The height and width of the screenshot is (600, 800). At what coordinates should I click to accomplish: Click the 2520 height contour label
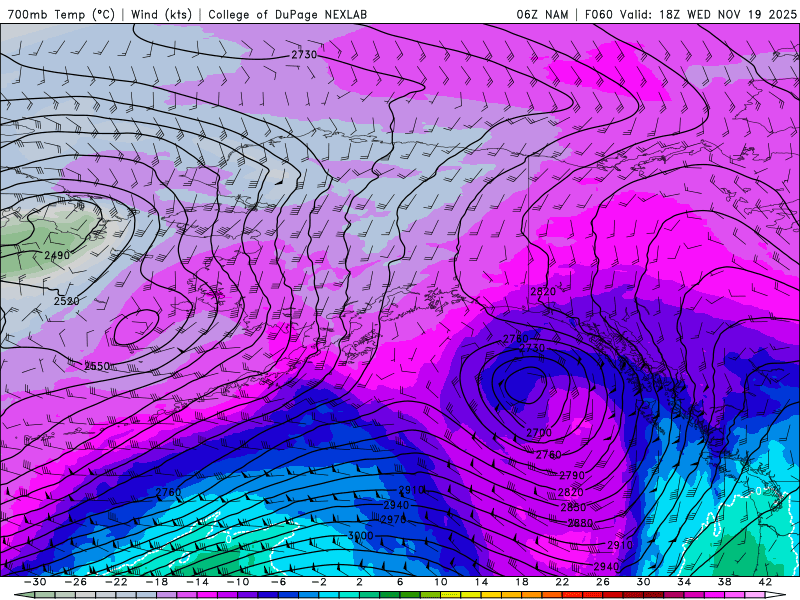pyautogui.click(x=67, y=301)
